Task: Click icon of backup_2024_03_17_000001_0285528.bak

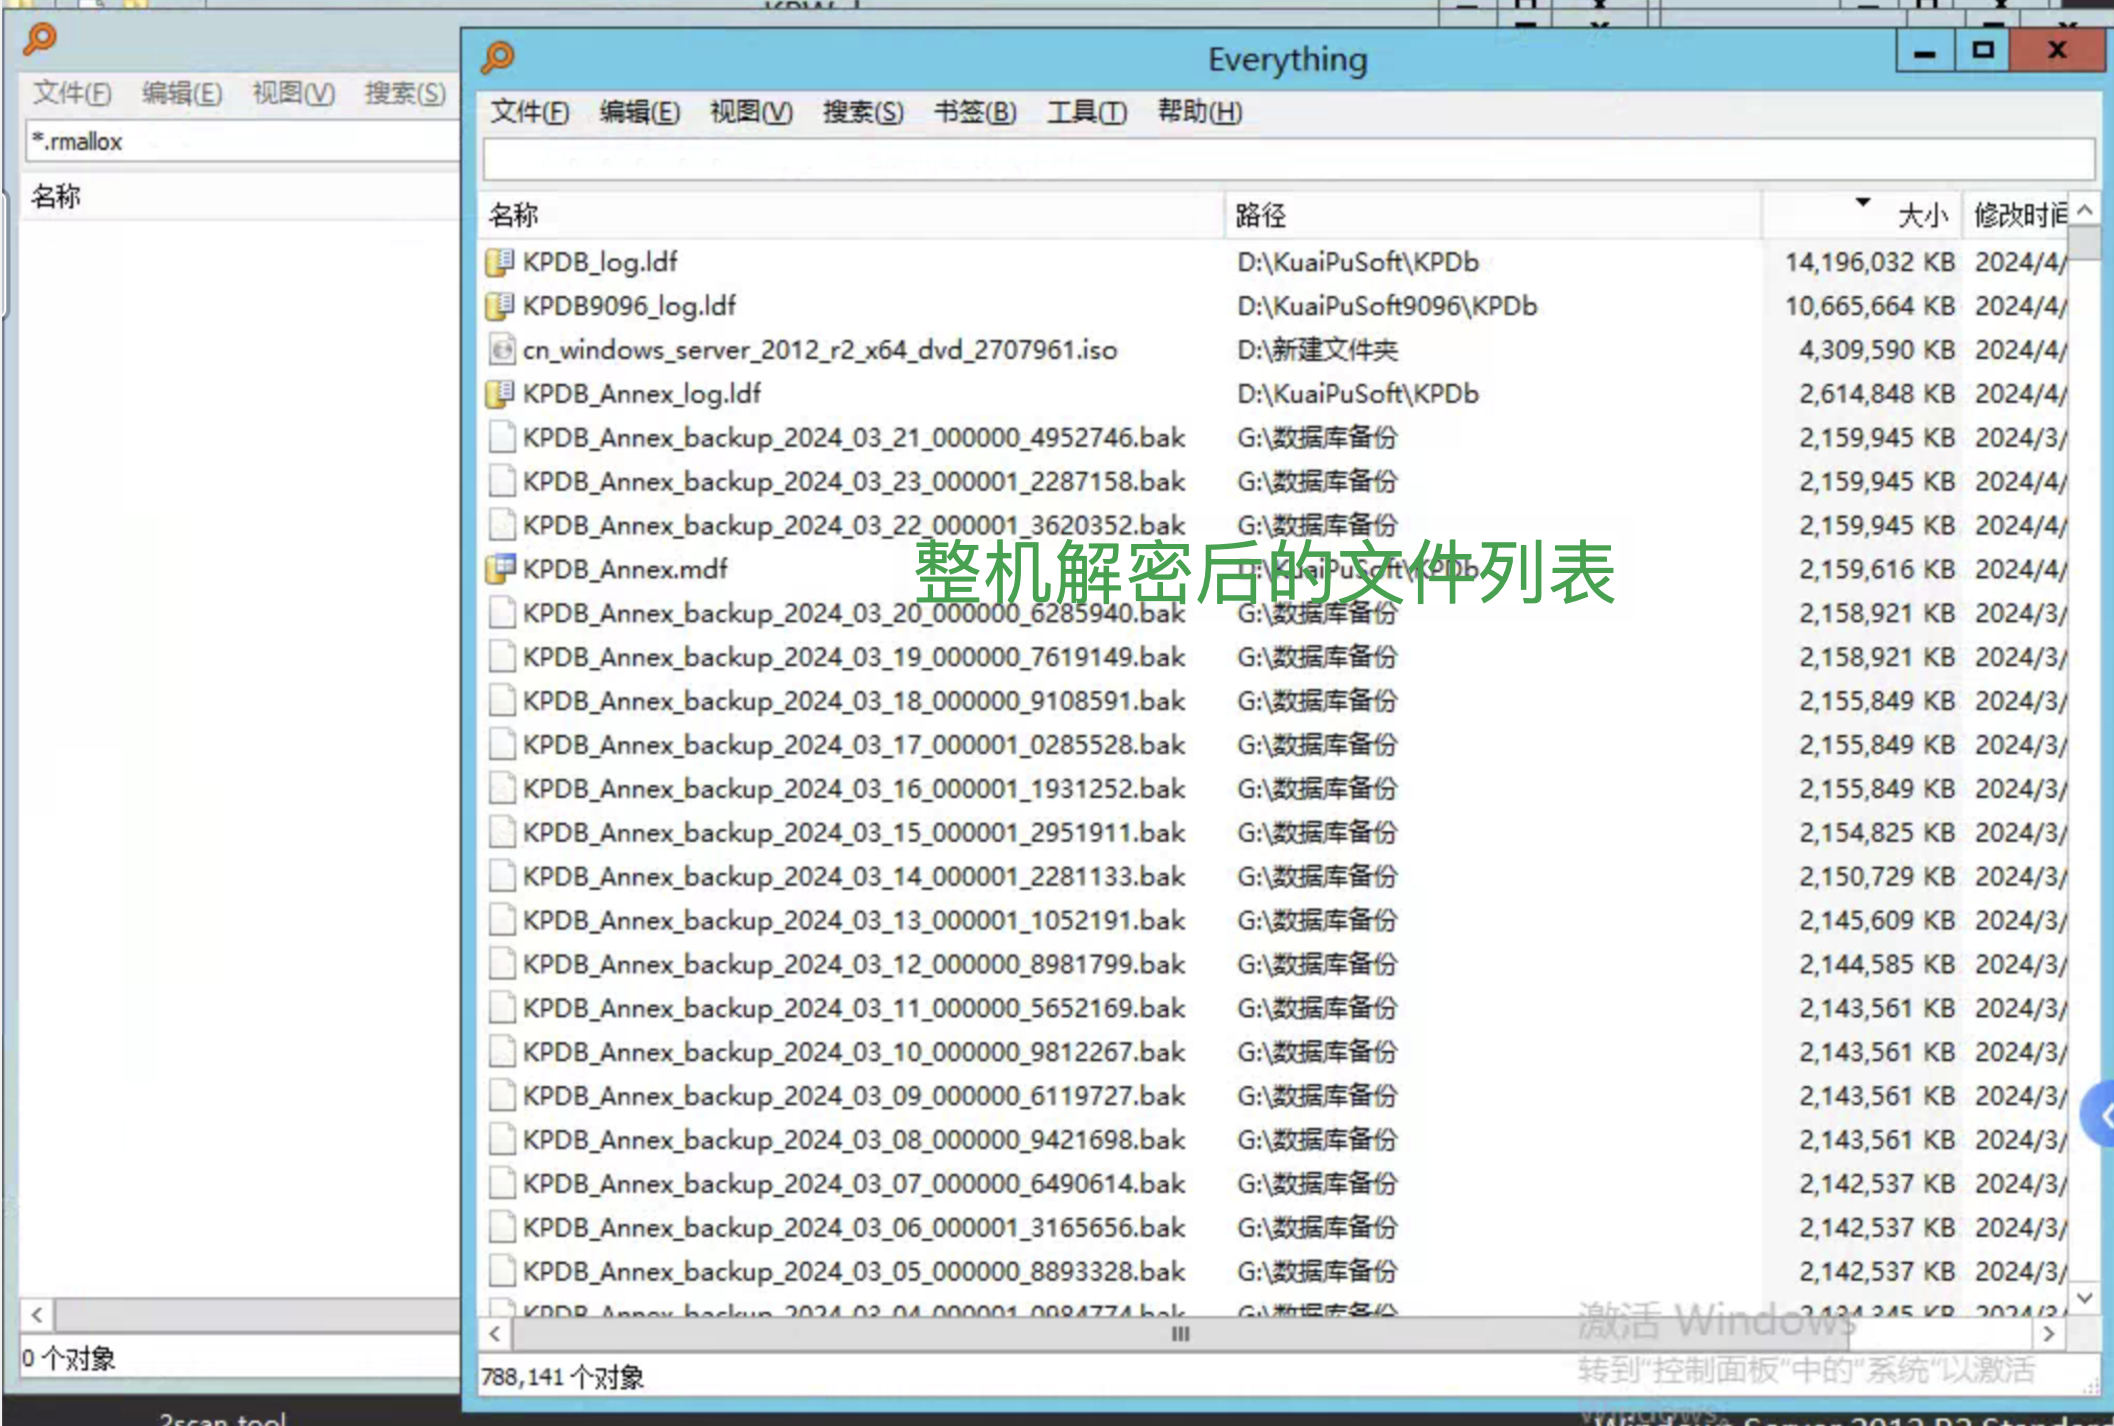Action: 502,745
